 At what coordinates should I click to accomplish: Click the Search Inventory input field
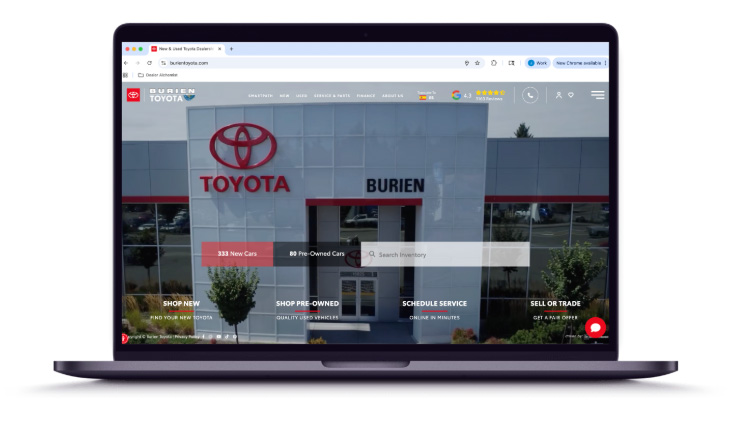pos(445,254)
